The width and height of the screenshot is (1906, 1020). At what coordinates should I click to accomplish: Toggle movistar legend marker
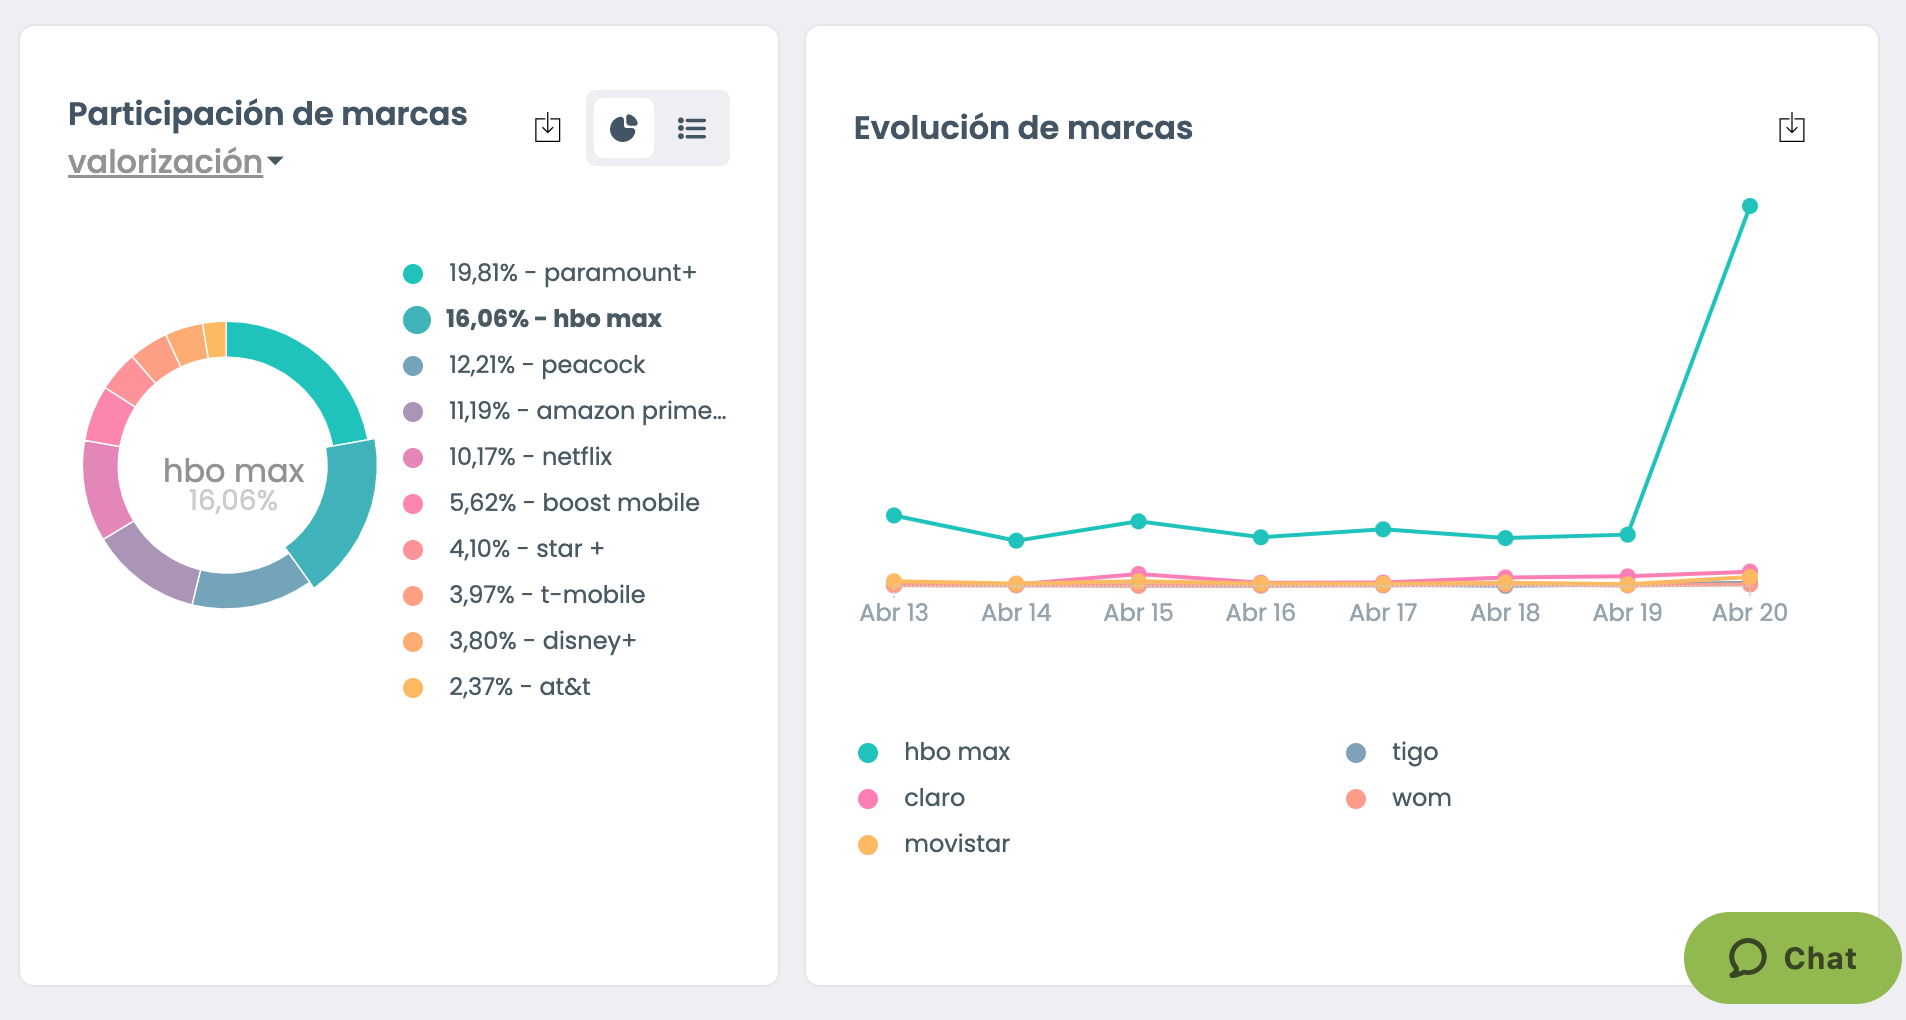point(868,845)
